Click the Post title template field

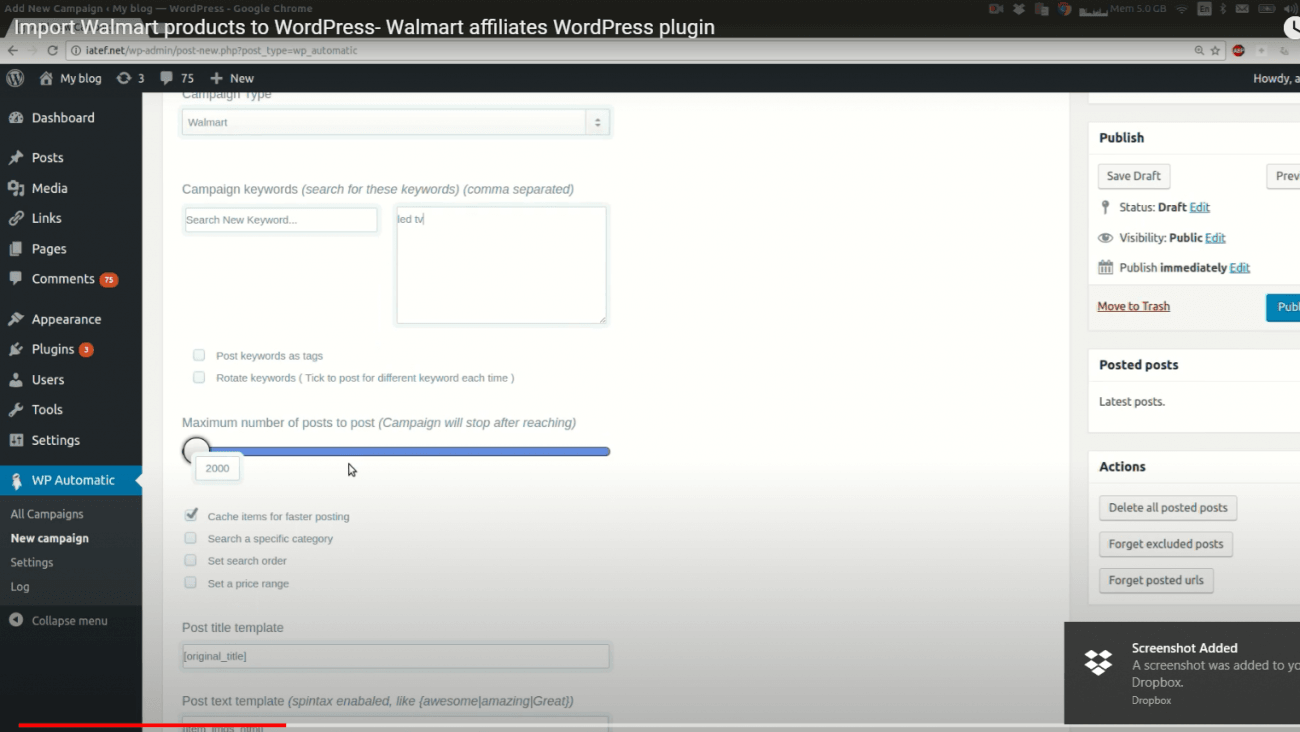tap(396, 656)
